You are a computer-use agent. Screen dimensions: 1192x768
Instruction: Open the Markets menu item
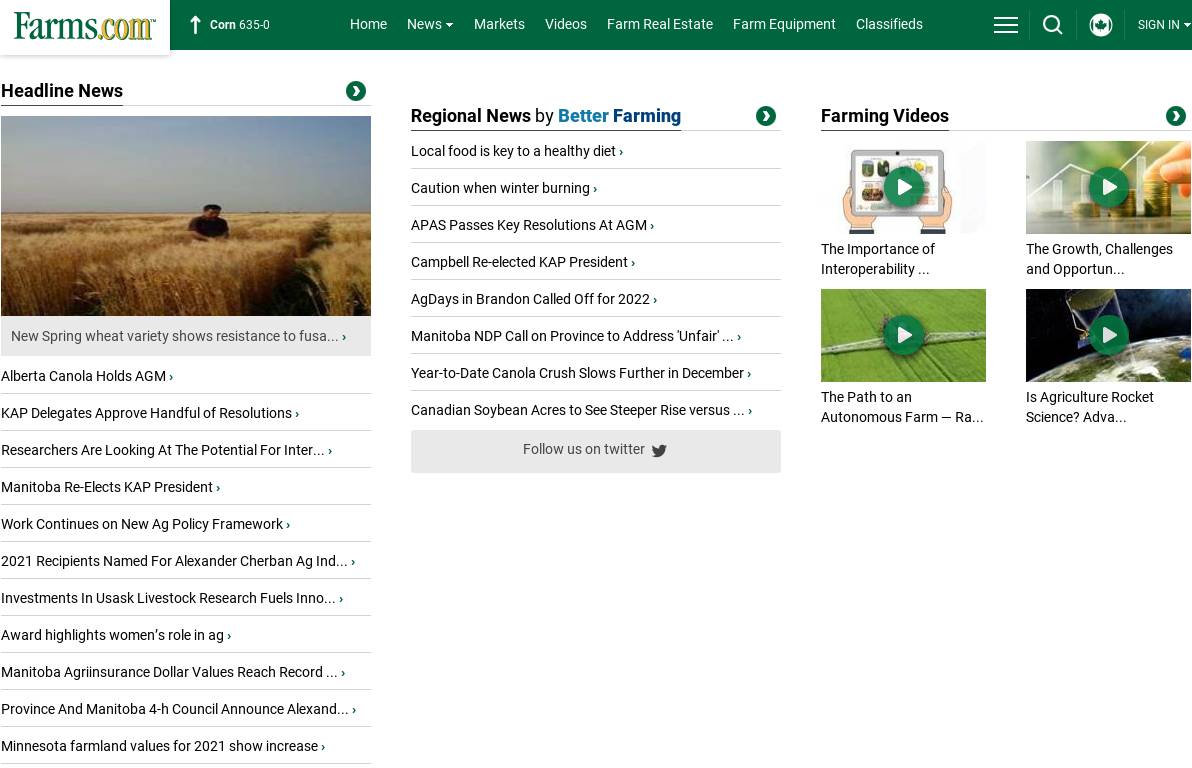(x=499, y=24)
